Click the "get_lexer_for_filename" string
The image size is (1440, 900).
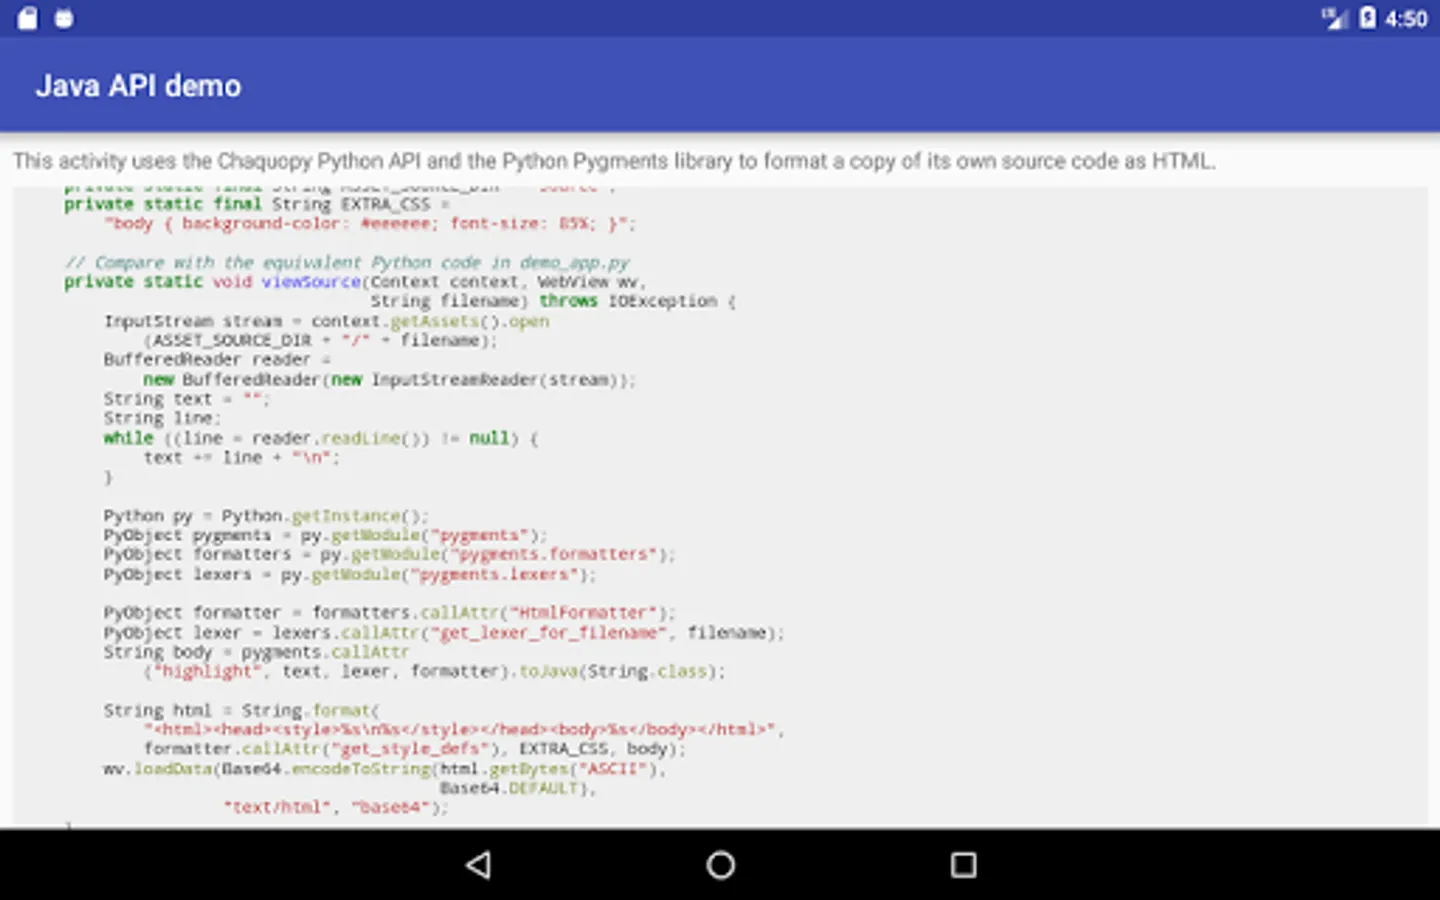[547, 632]
